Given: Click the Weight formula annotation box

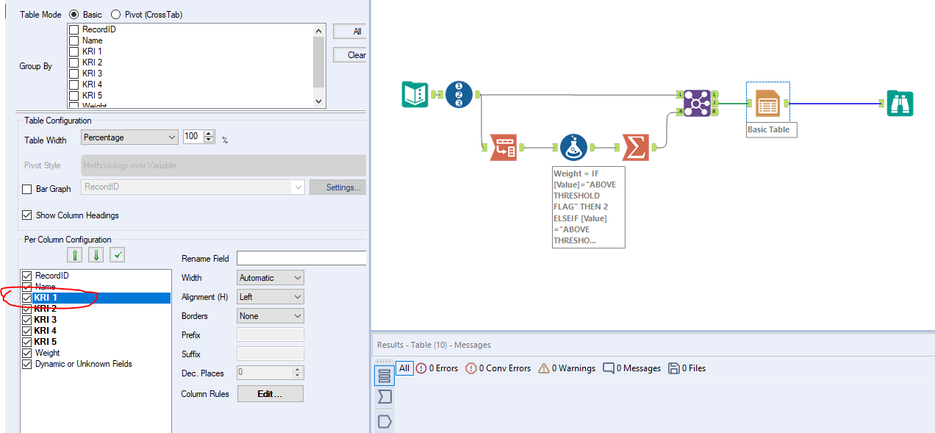Looking at the screenshot, I should point(589,206).
